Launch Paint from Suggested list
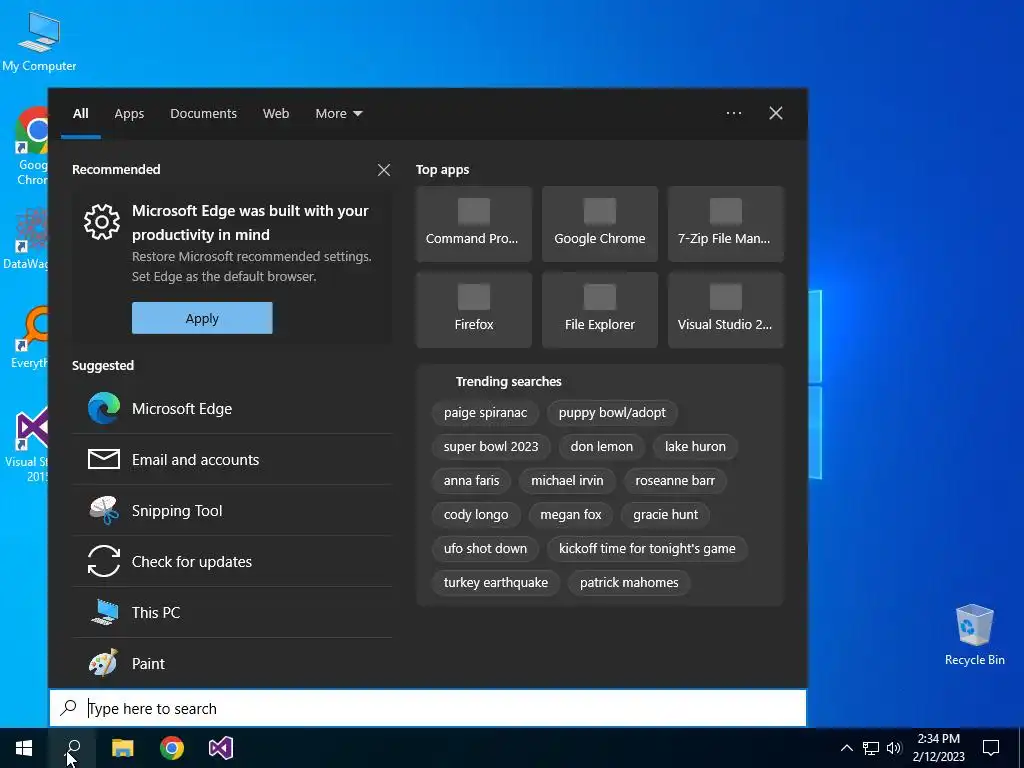The image size is (1024, 768). [x=232, y=664]
